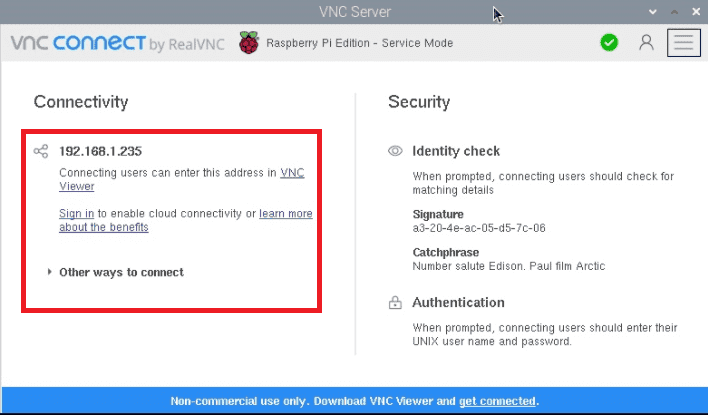Click the get connected link
708x417 pixels.
pos(497,401)
